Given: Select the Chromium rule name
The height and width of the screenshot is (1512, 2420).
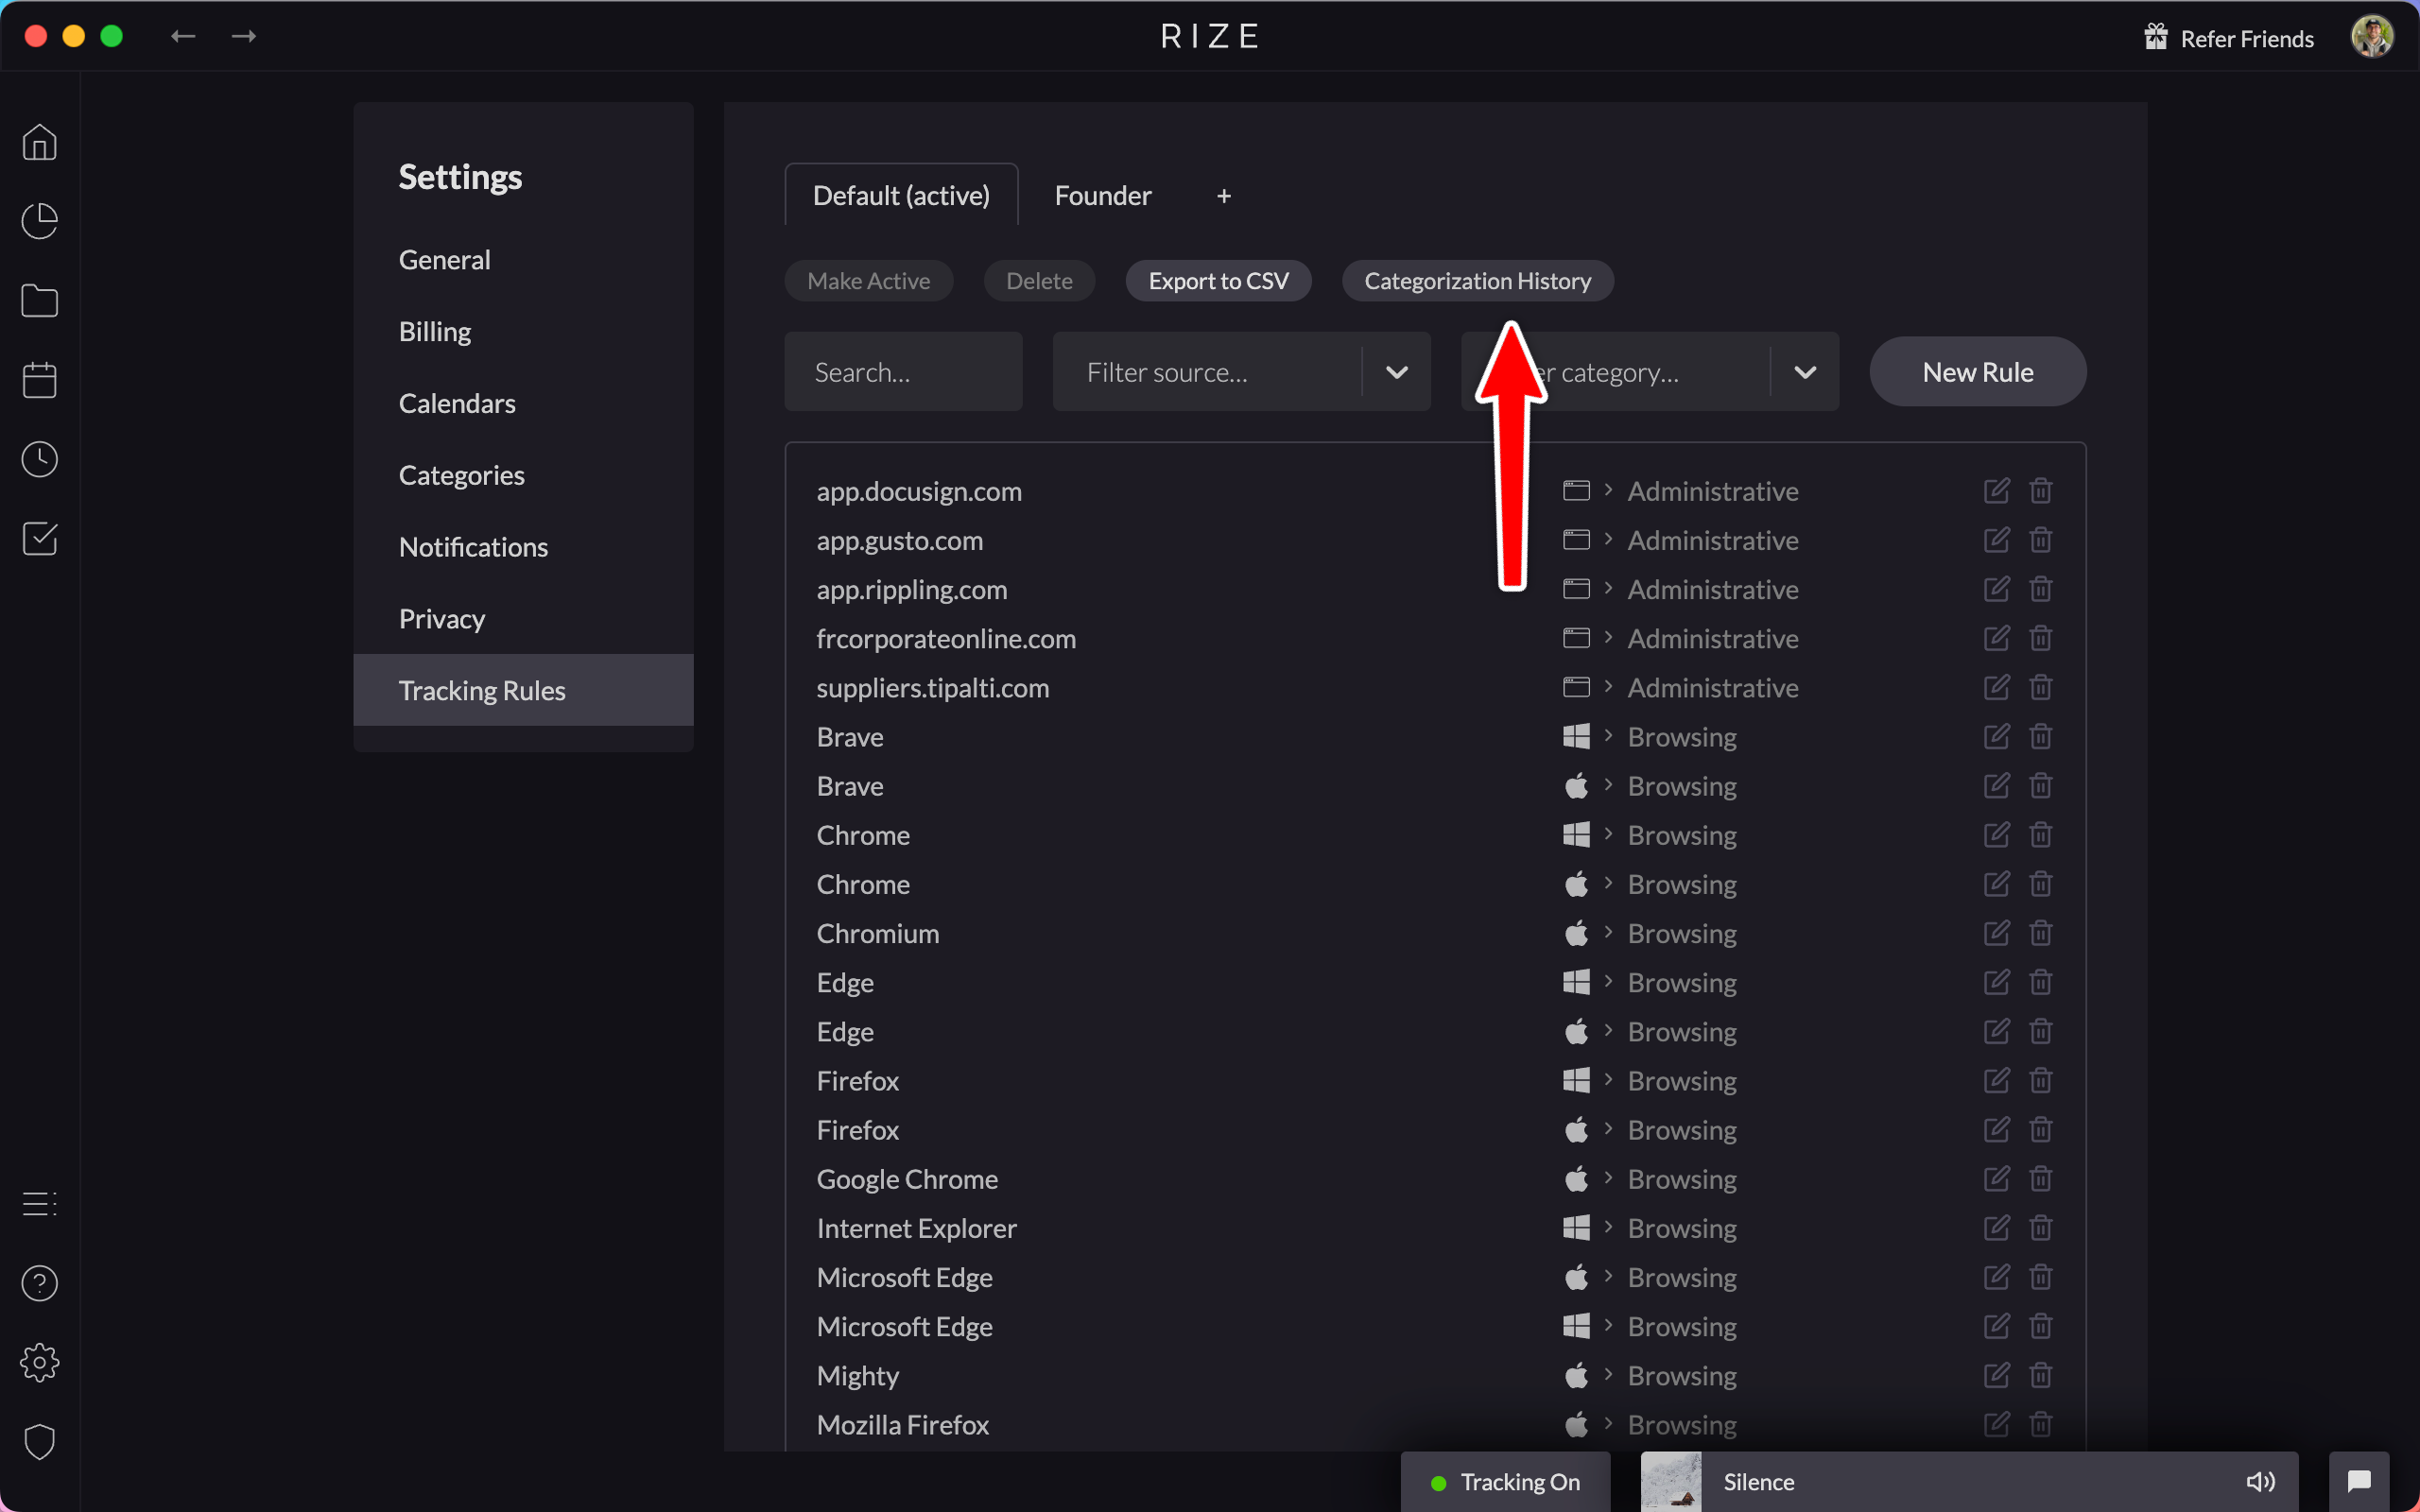Looking at the screenshot, I should (877, 933).
